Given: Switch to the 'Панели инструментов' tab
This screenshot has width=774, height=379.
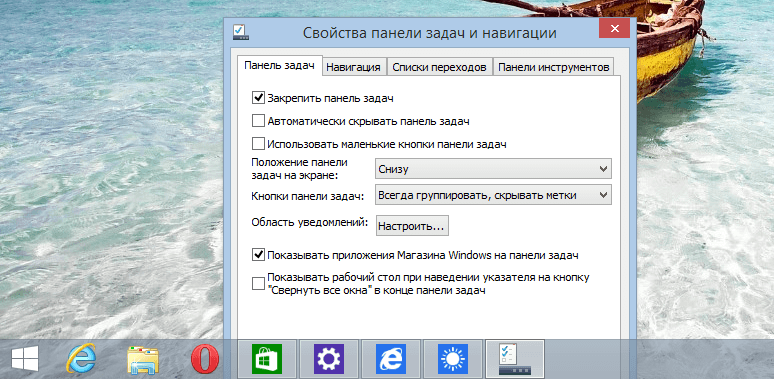Looking at the screenshot, I should coord(553,67).
